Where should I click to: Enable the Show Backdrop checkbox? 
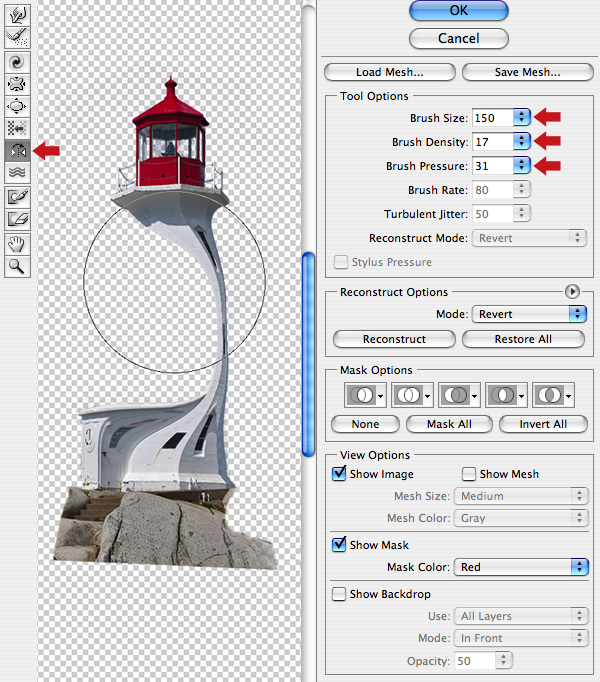339,594
